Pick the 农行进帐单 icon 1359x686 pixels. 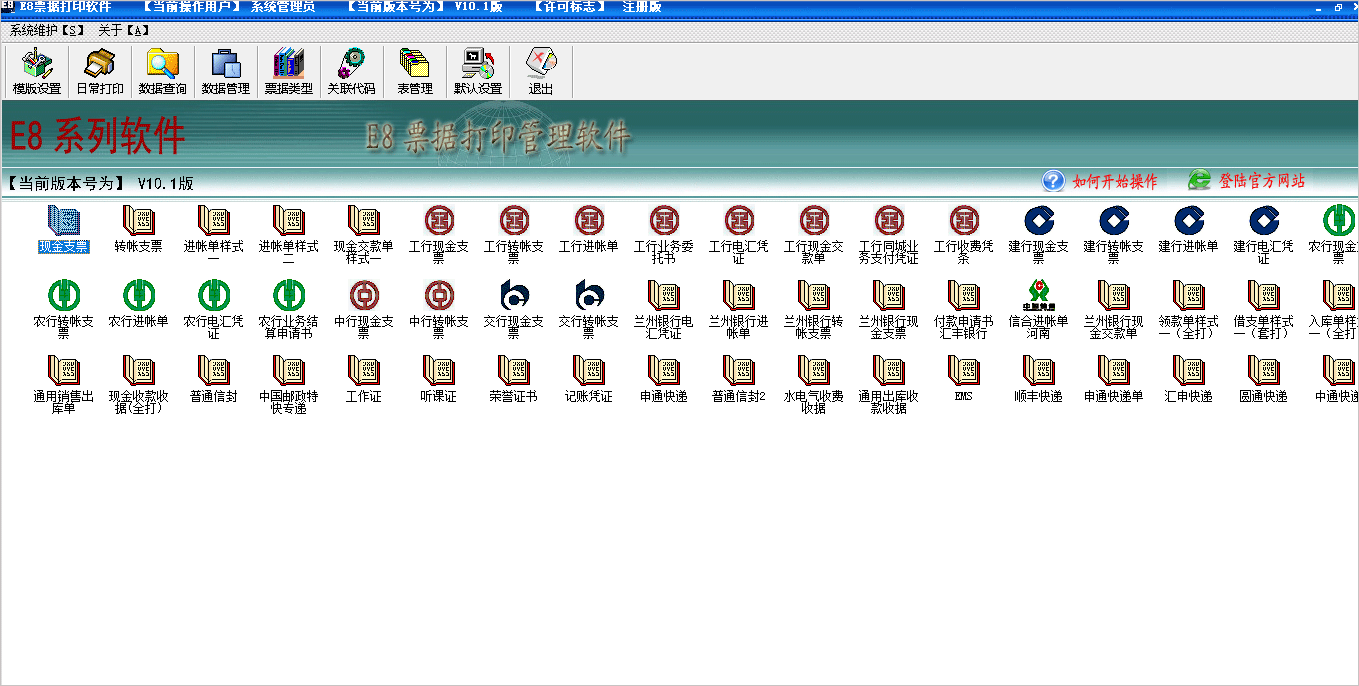[138, 304]
